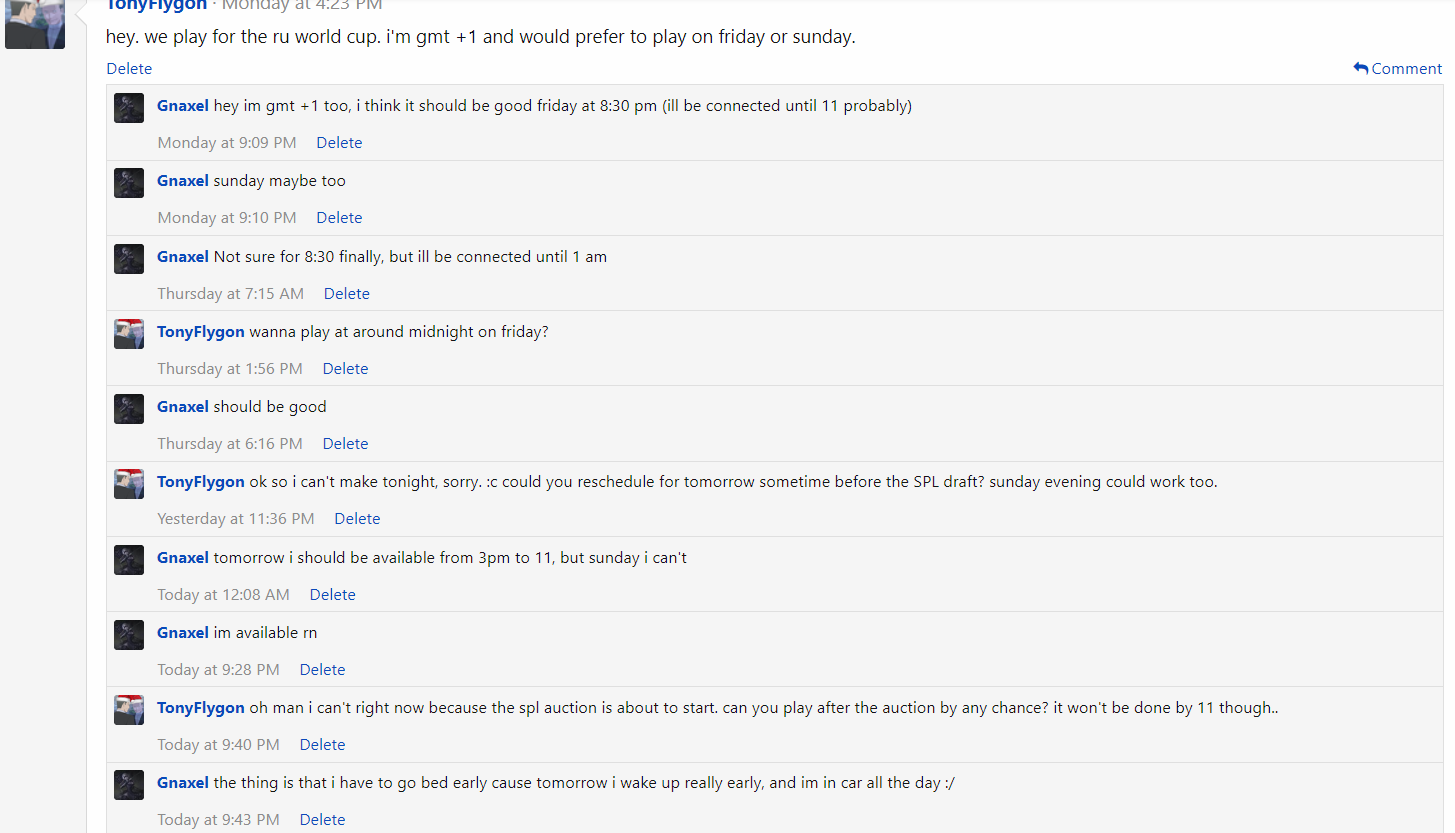Click the Comment link on the post
Image resolution: width=1455 pixels, height=833 pixels.
(1406, 69)
